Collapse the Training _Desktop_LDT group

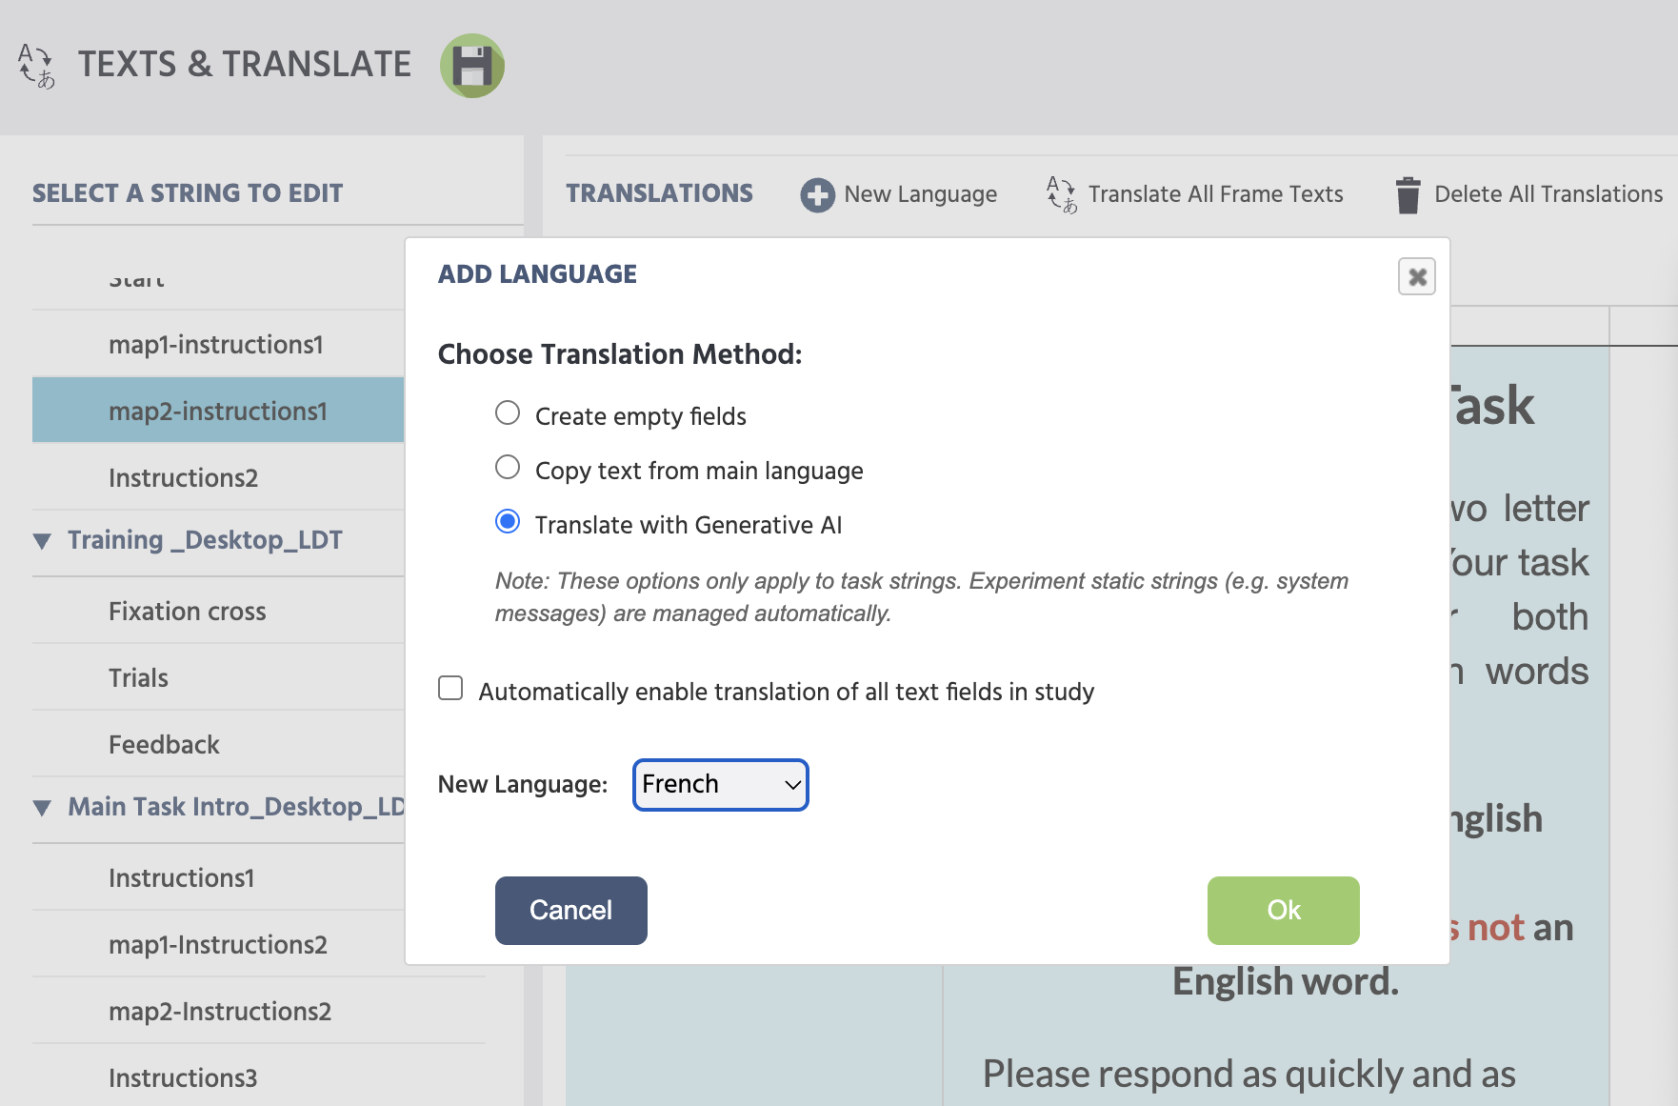42,541
